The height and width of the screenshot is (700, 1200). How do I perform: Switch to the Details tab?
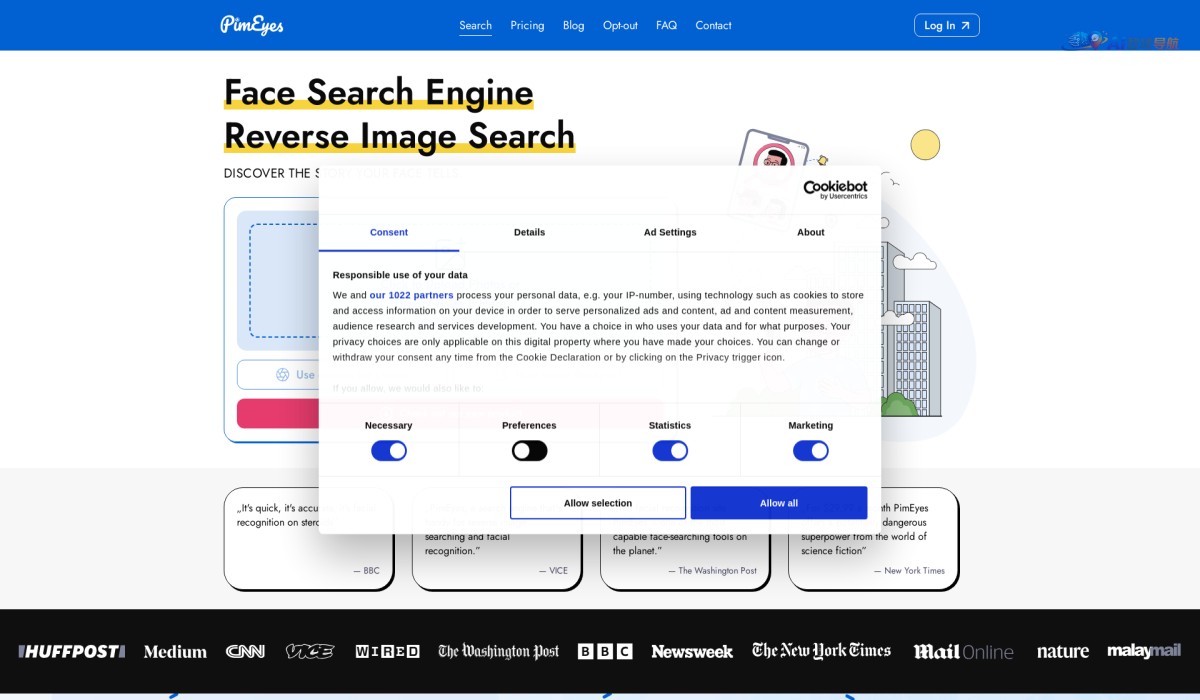click(529, 232)
